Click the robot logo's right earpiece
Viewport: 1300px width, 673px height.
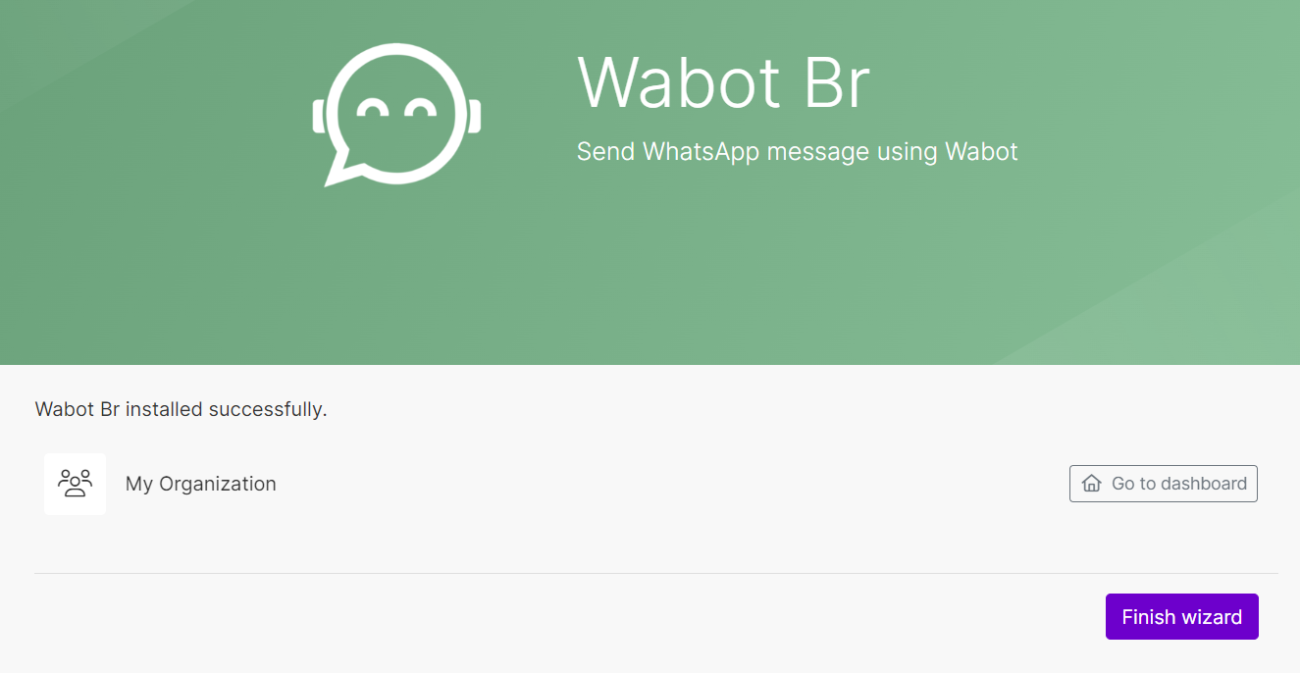pos(475,115)
